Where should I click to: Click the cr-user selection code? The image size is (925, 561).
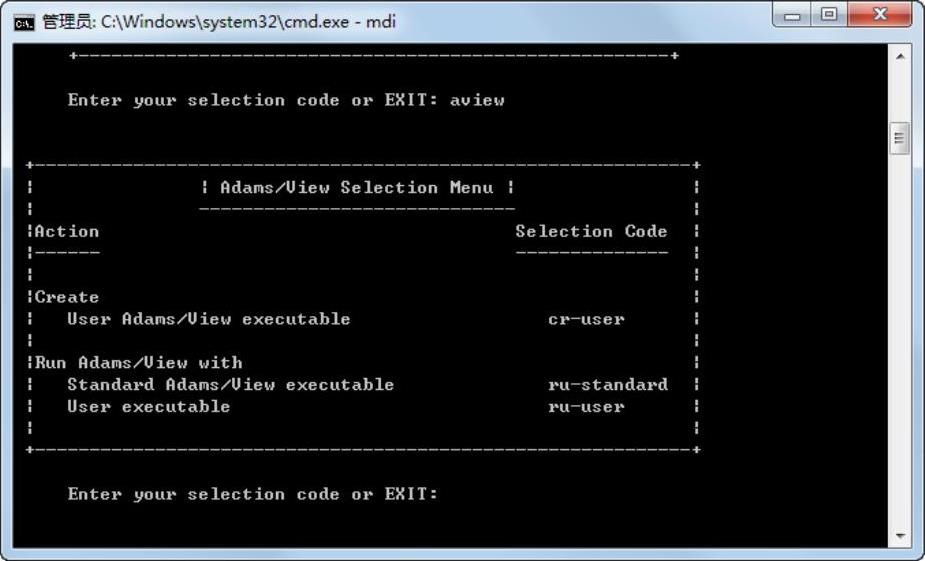(586, 319)
